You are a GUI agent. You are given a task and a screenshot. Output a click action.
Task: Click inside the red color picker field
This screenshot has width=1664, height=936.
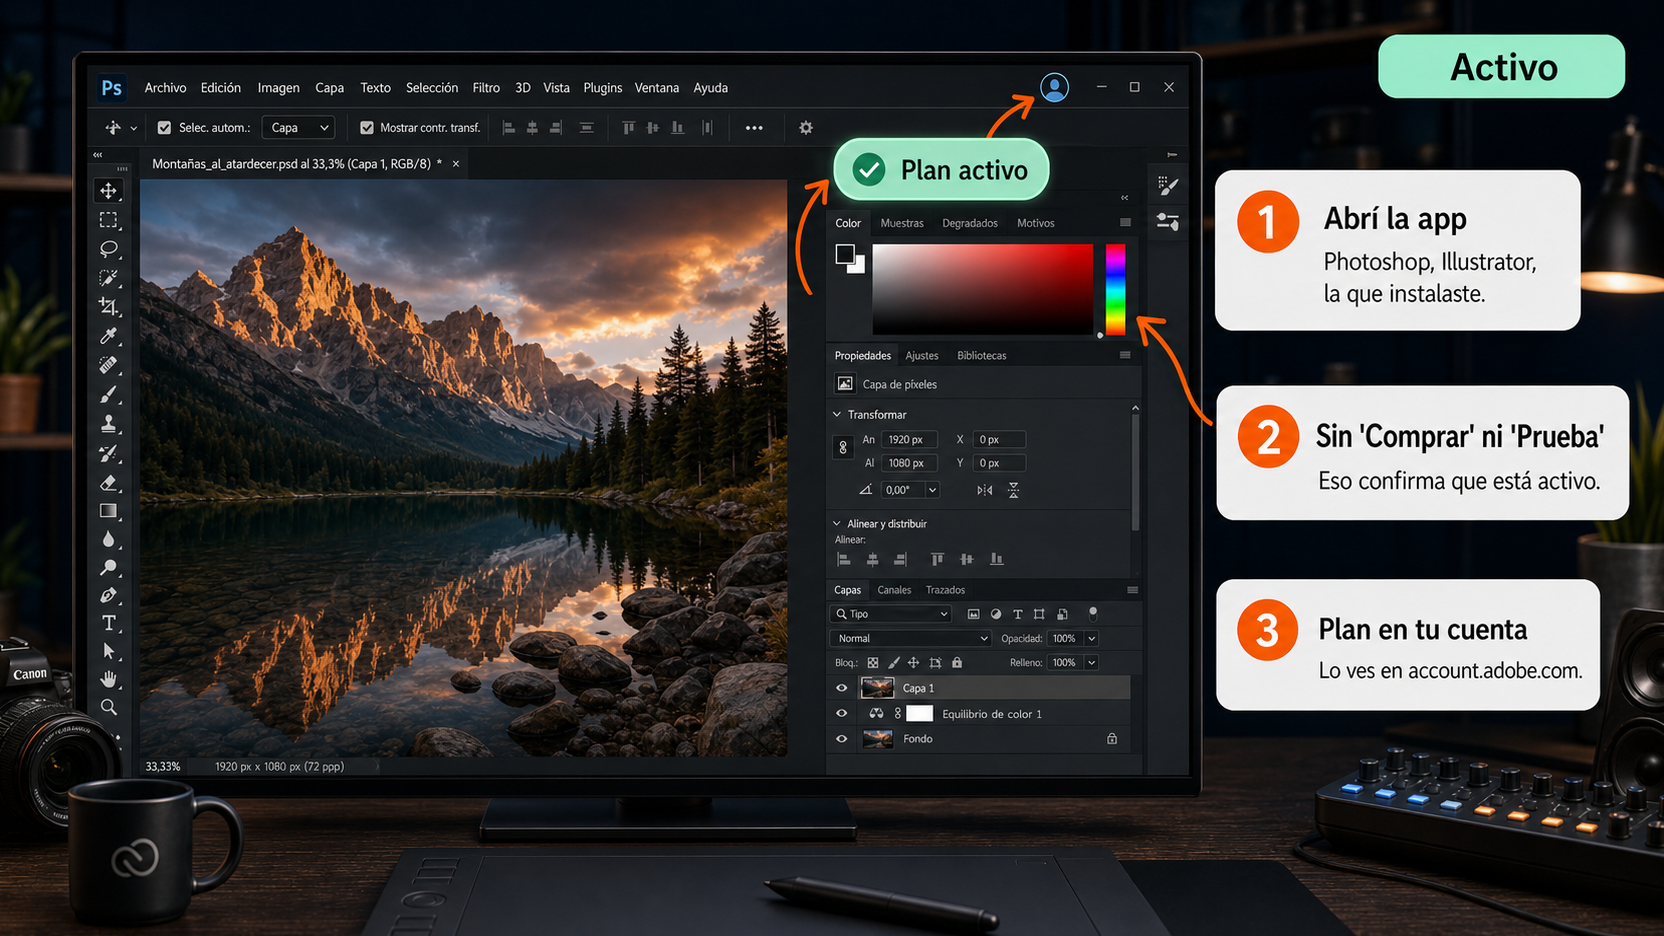point(983,289)
